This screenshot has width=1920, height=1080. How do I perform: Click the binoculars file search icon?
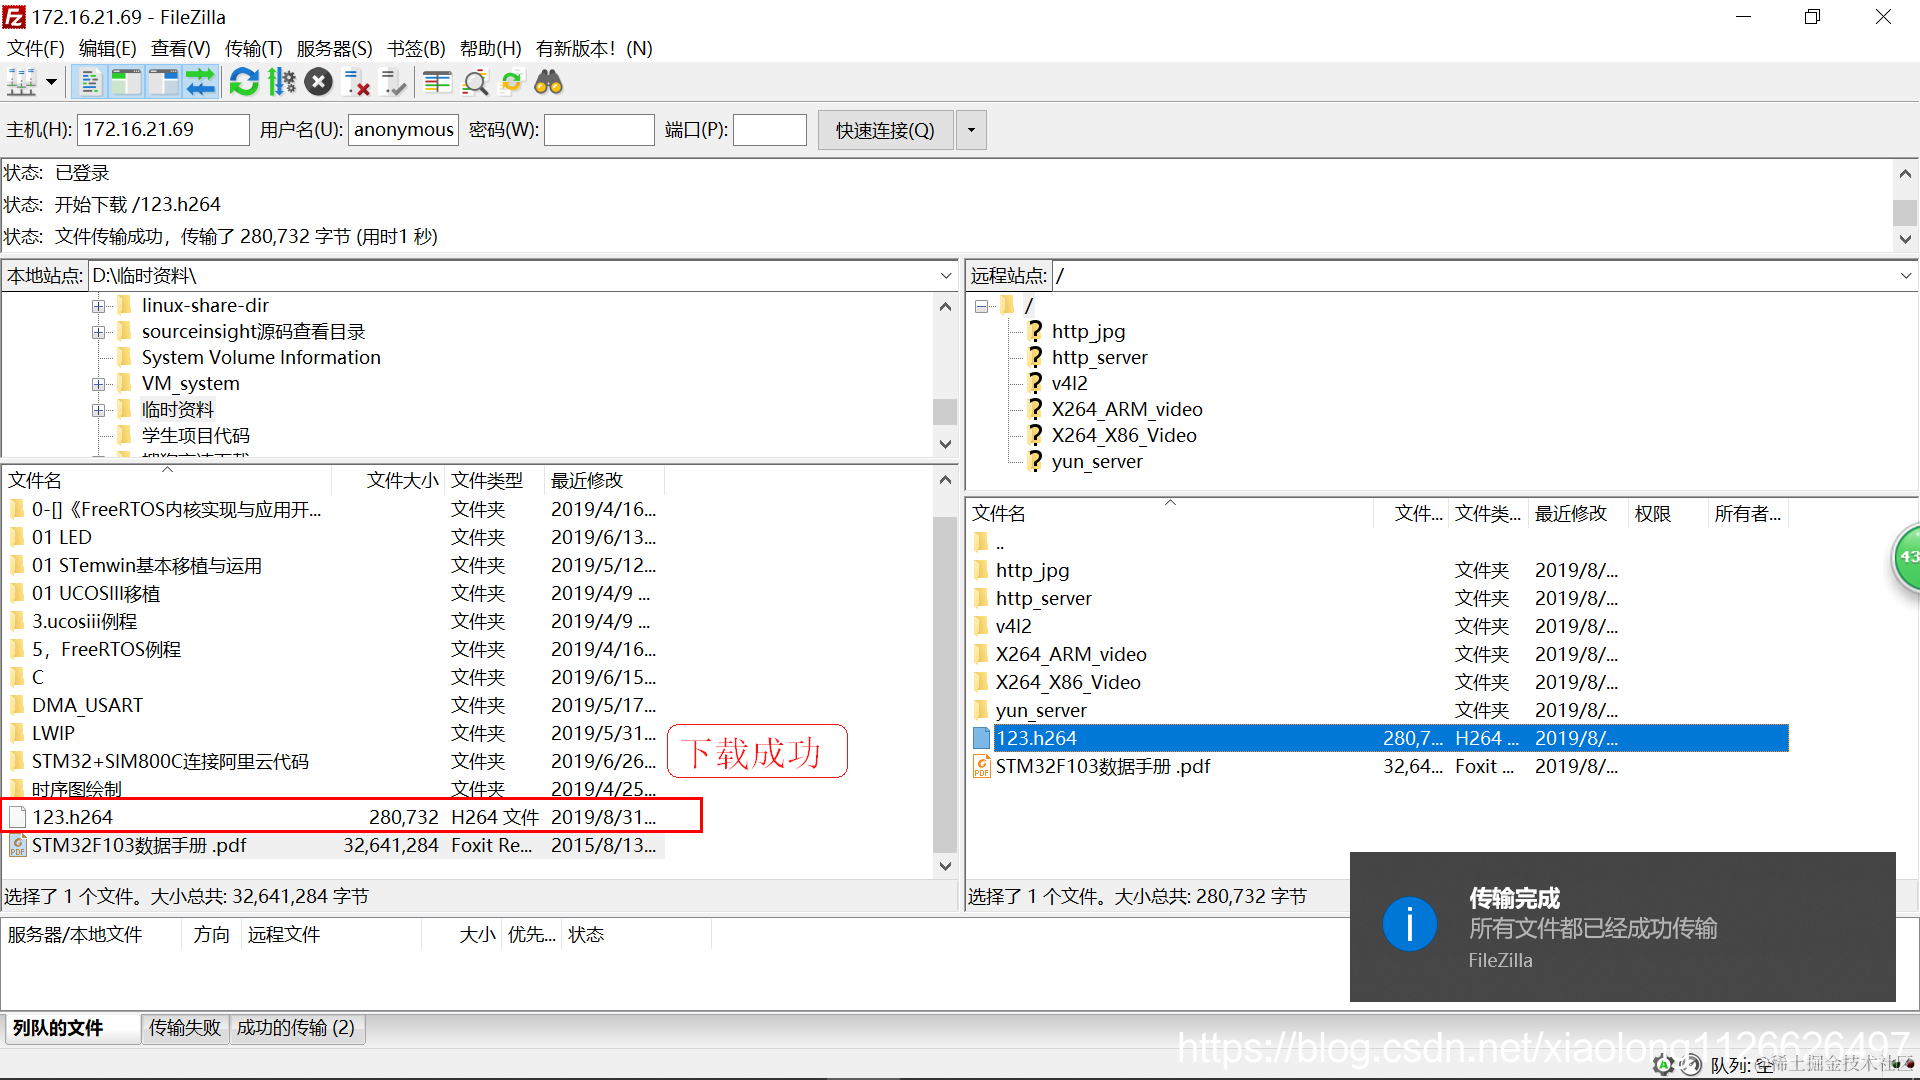pos(548,82)
